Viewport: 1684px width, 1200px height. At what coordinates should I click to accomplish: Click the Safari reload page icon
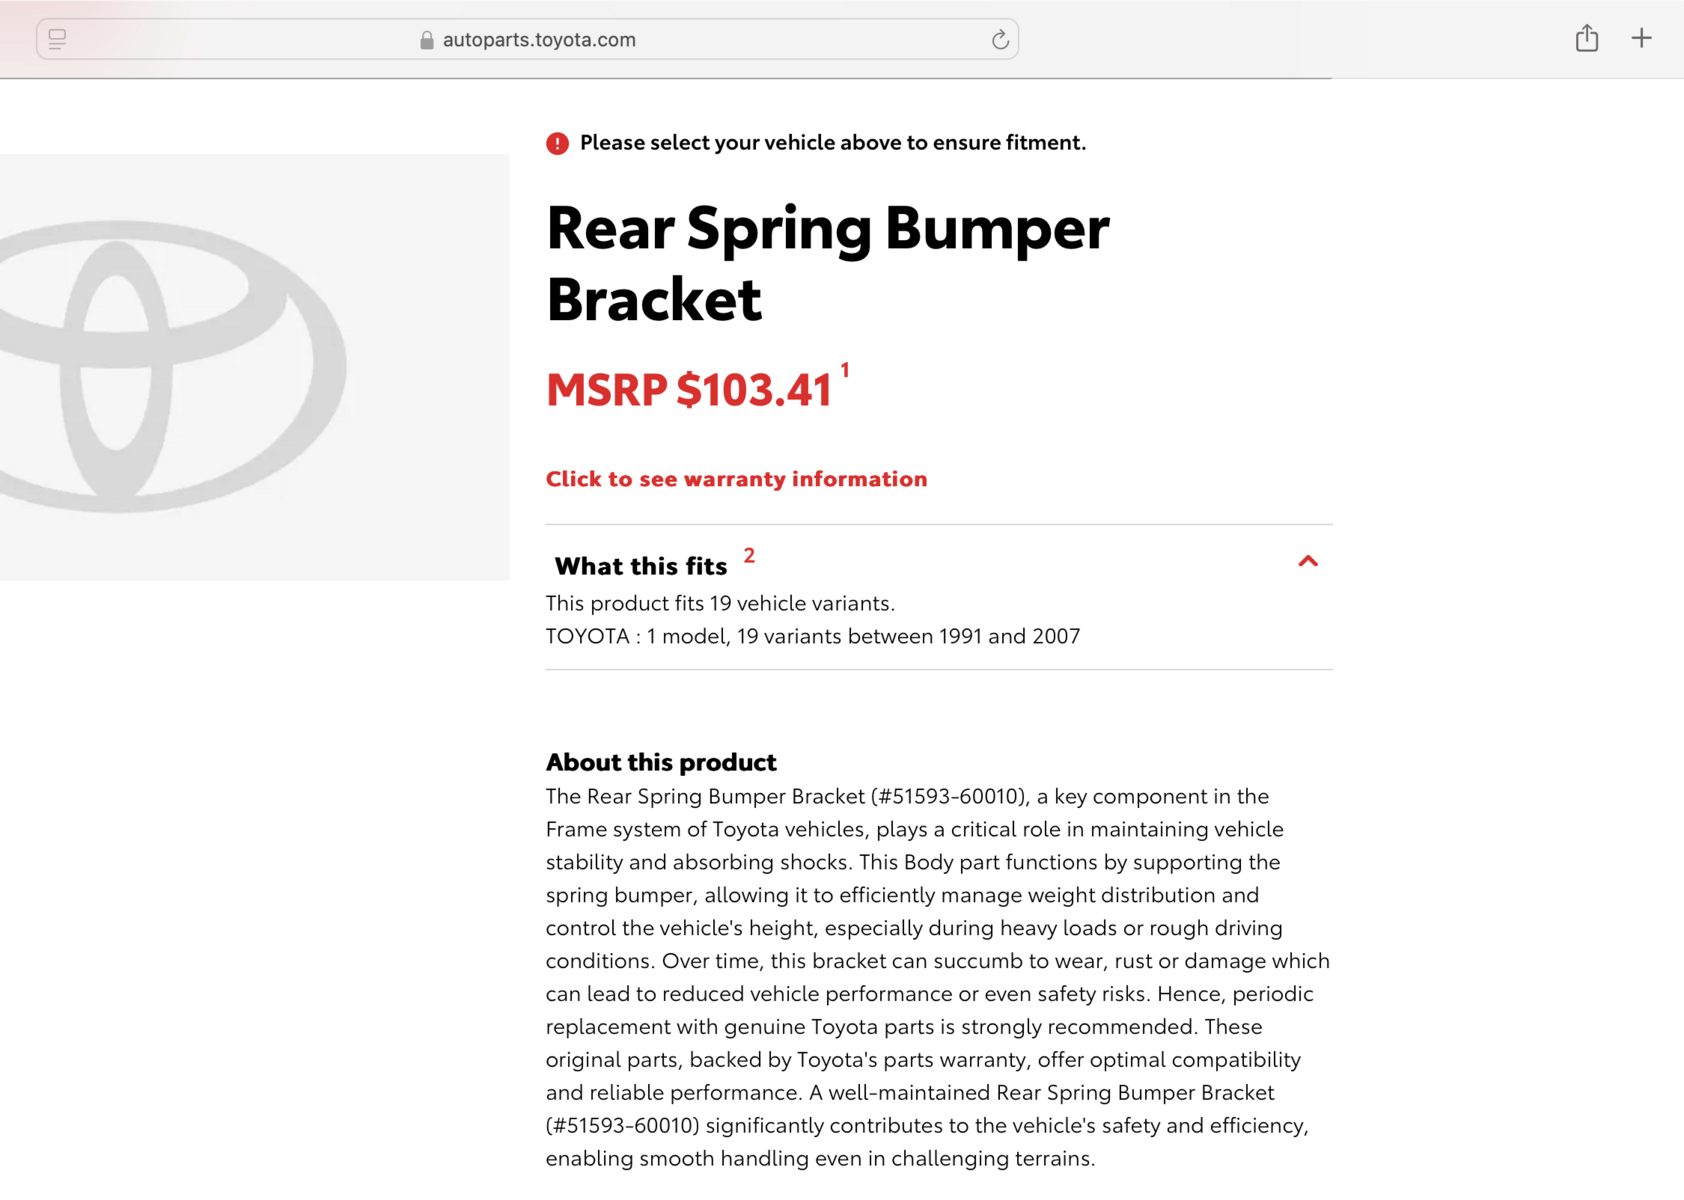tap(999, 40)
